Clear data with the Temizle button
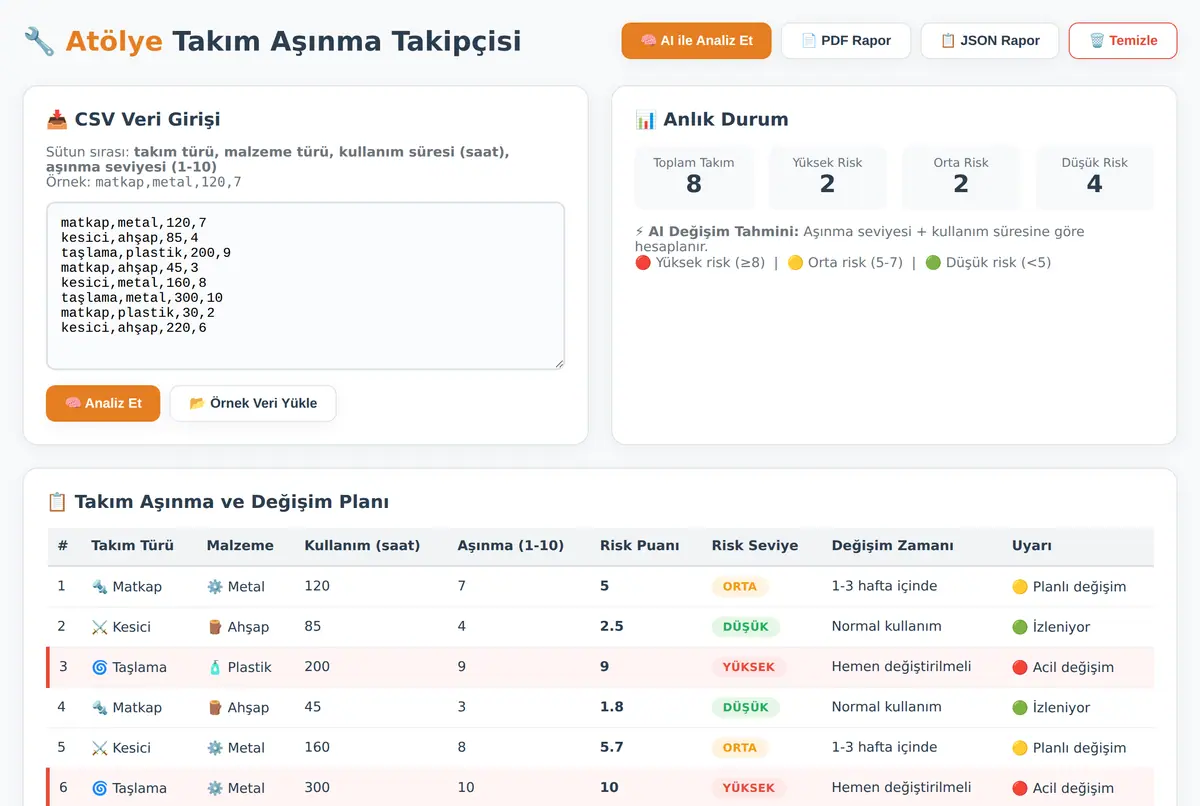This screenshot has width=1200, height=806. click(1123, 41)
